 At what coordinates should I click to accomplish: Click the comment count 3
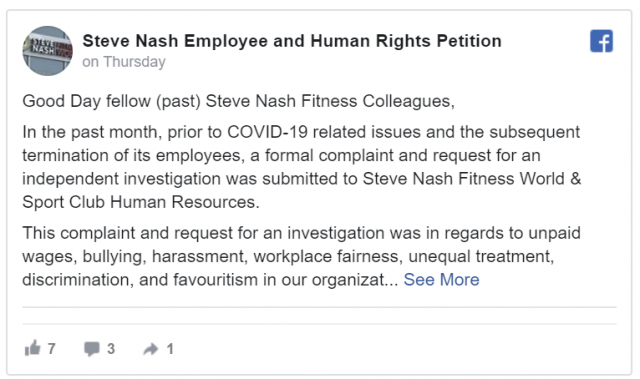pos(111,349)
